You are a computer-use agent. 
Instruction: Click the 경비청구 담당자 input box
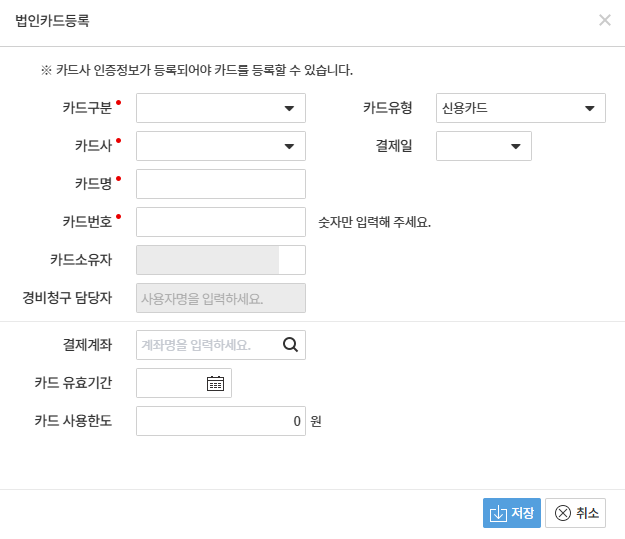pyautogui.click(x=220, y=298)
